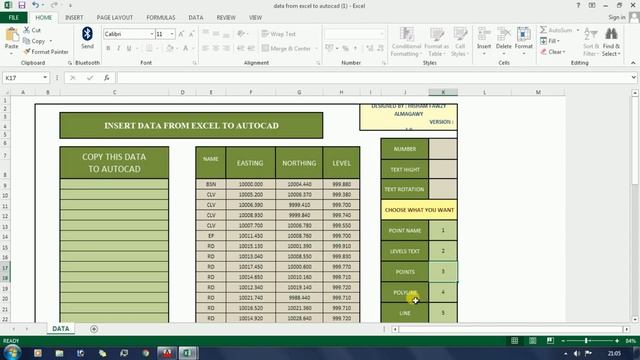640x360 pixels.
Task: Click Format cells icon
Action: pos(523,34)
